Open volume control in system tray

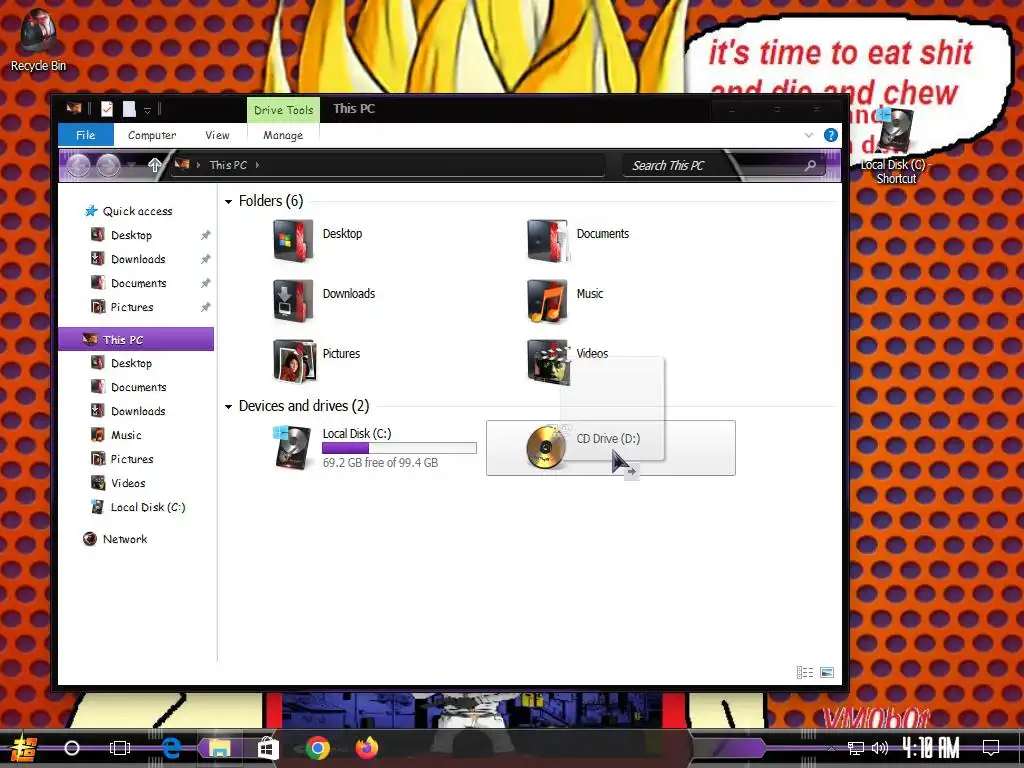point(880,748)
